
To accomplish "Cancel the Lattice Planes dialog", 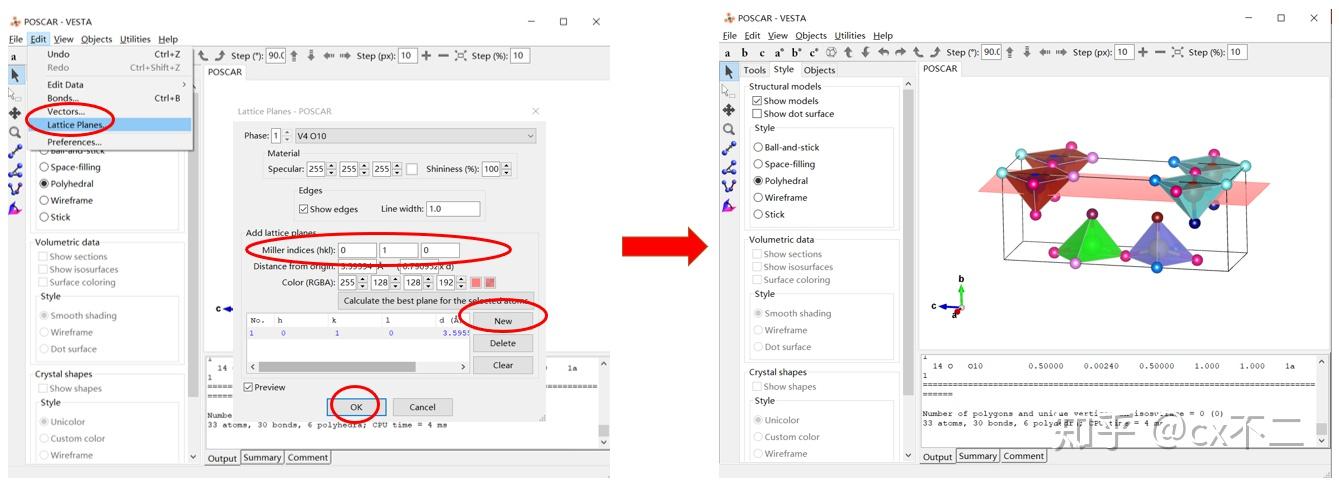I will [x=423, y=407].
